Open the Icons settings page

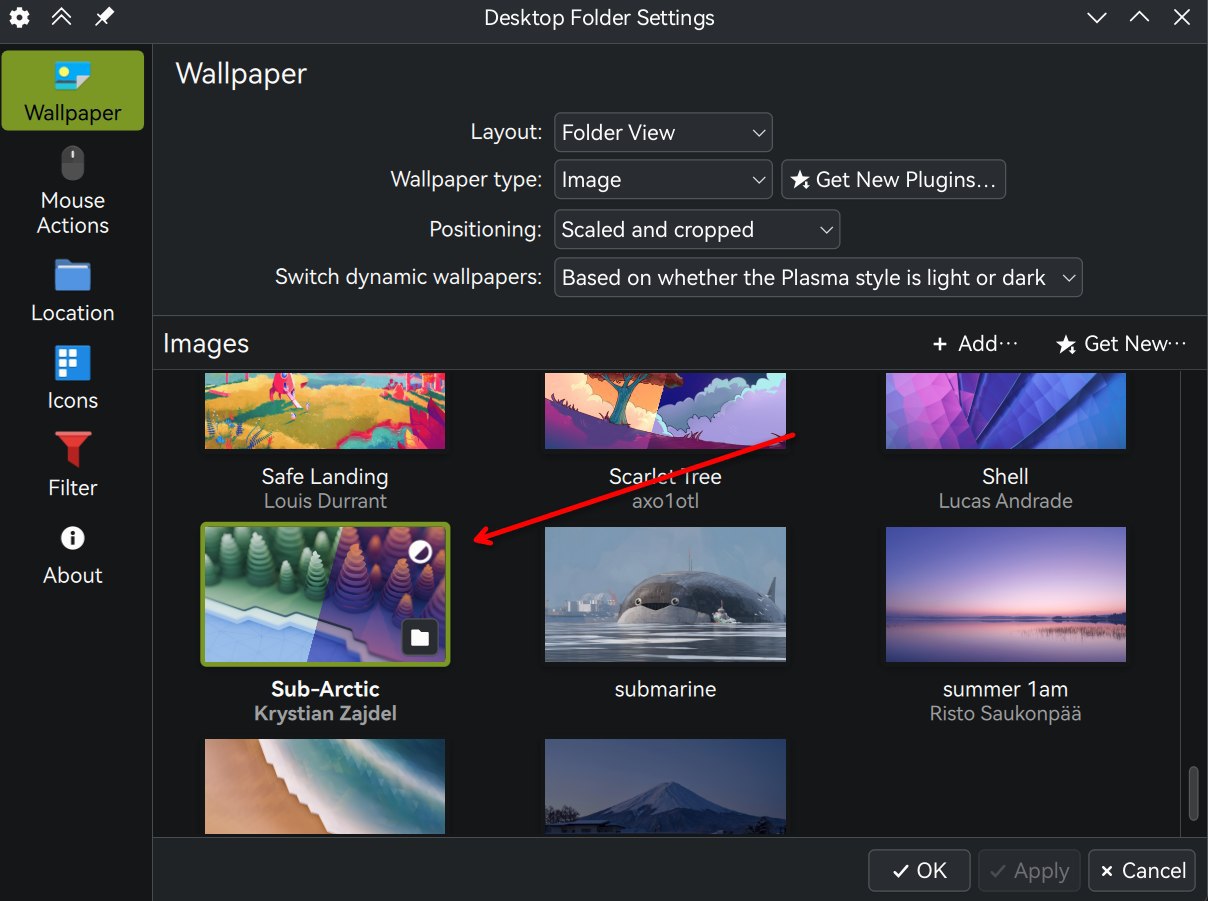[x=72, y=377]
